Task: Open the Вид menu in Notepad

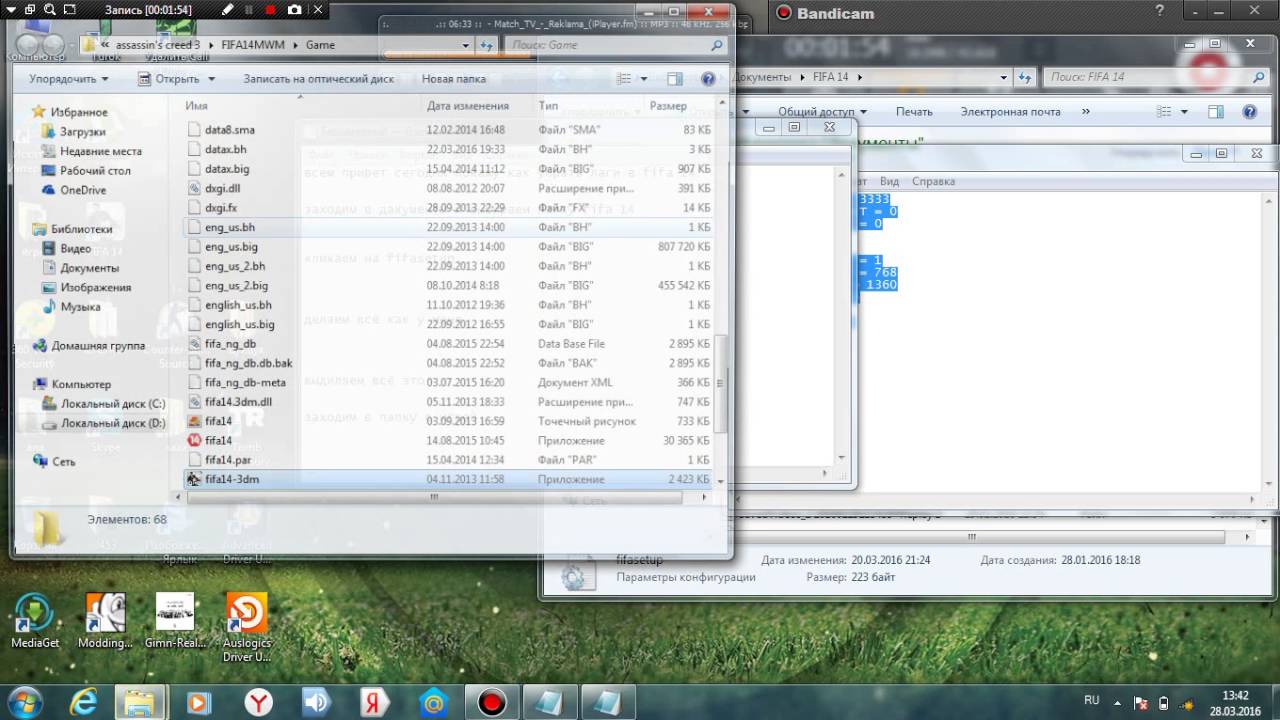Action: [x=890, y=182]
